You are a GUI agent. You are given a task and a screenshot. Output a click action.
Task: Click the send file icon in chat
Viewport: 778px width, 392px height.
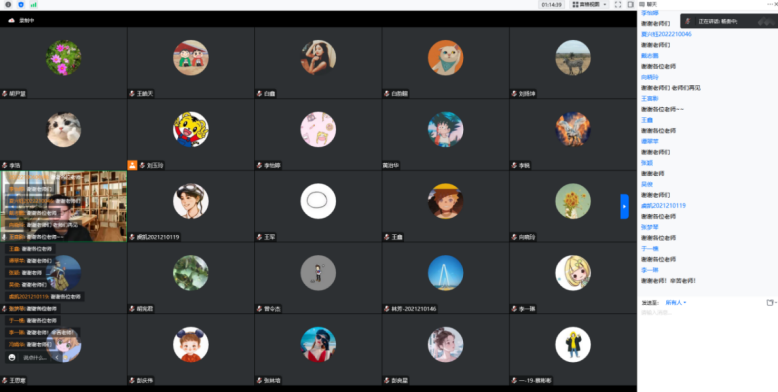(770, 302)
